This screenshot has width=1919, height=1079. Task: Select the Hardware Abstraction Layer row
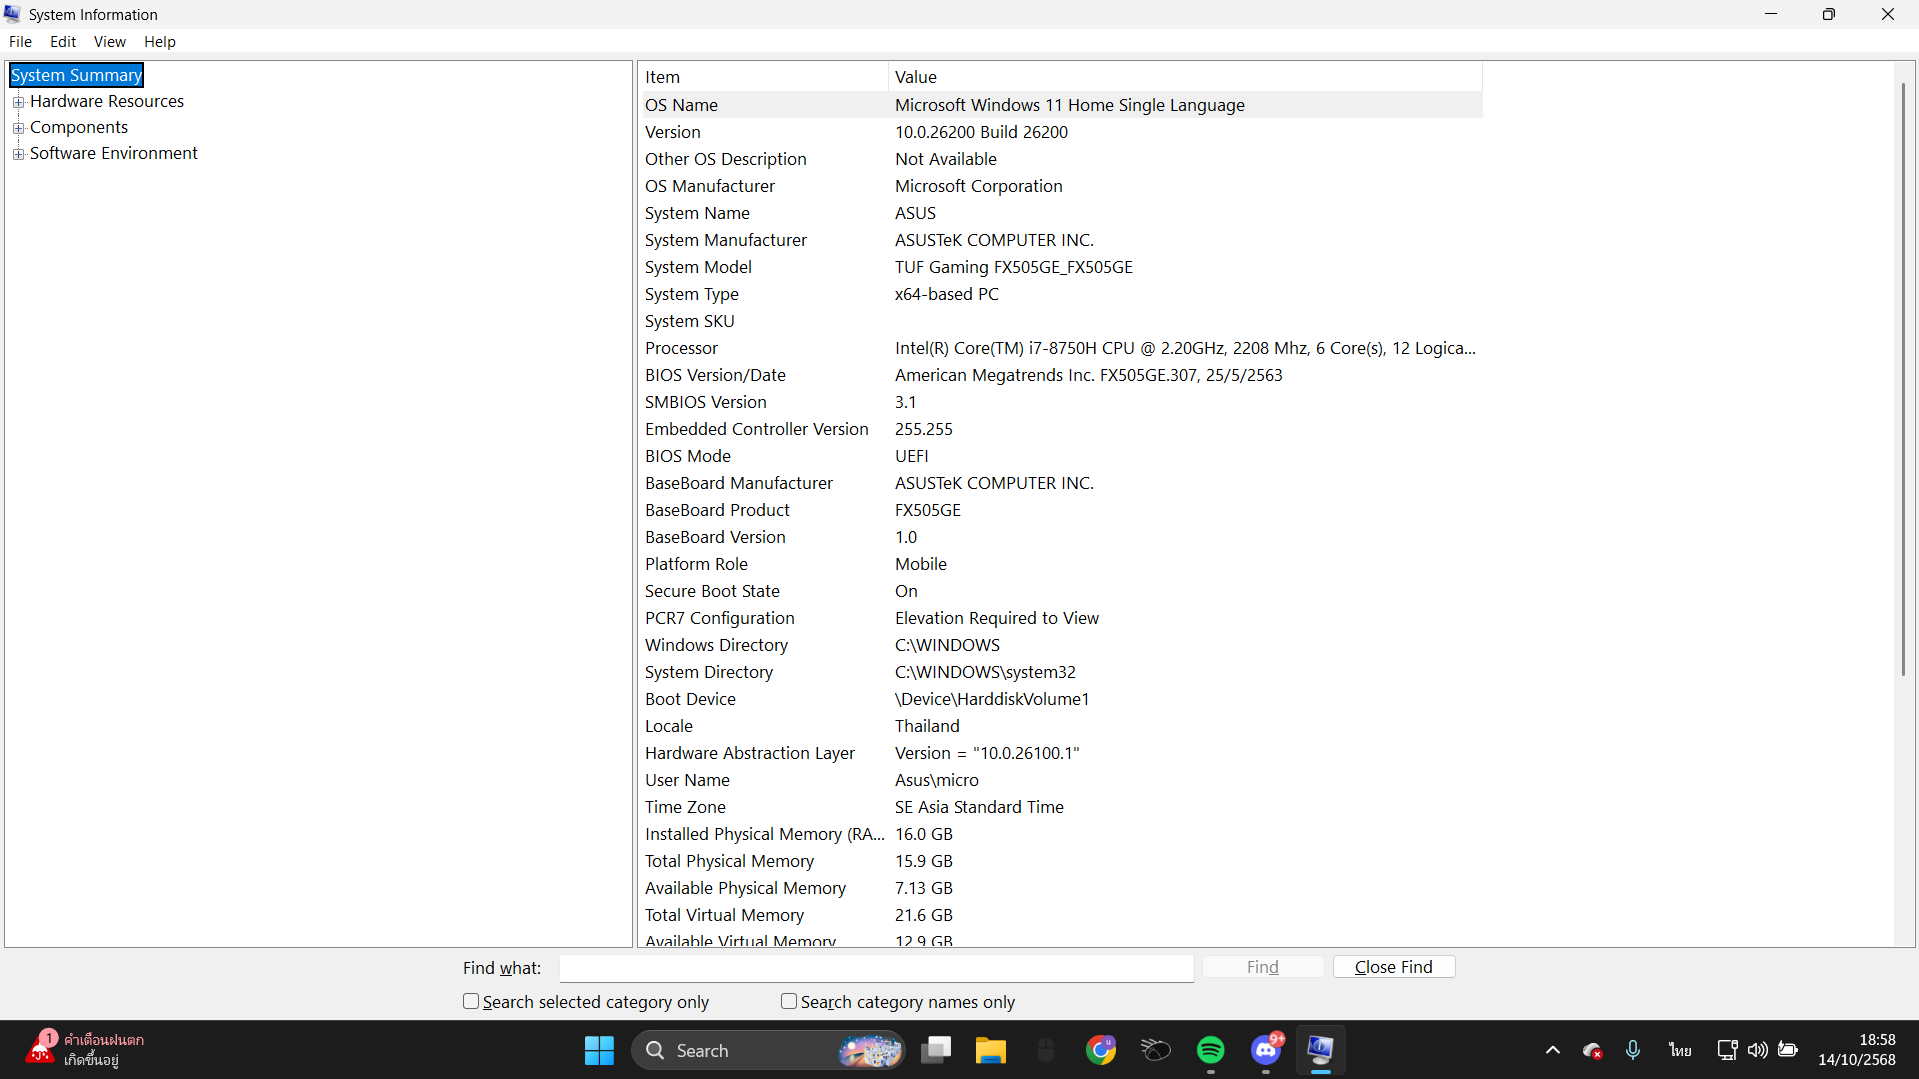click(1060, 753)
